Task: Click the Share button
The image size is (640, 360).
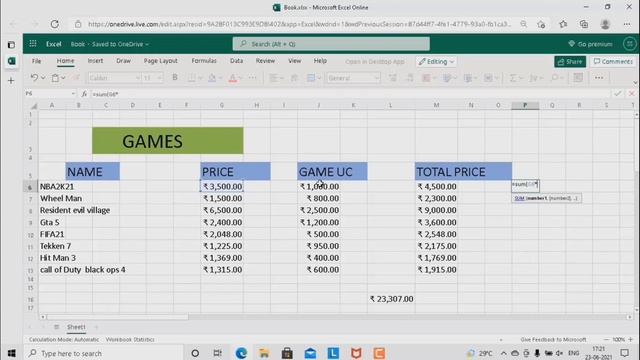Action: point(570,62)
